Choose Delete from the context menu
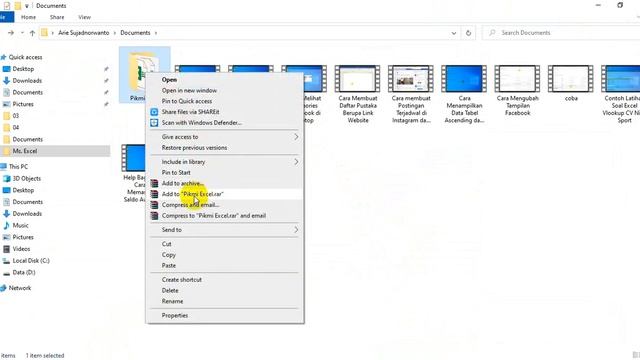 170,290
